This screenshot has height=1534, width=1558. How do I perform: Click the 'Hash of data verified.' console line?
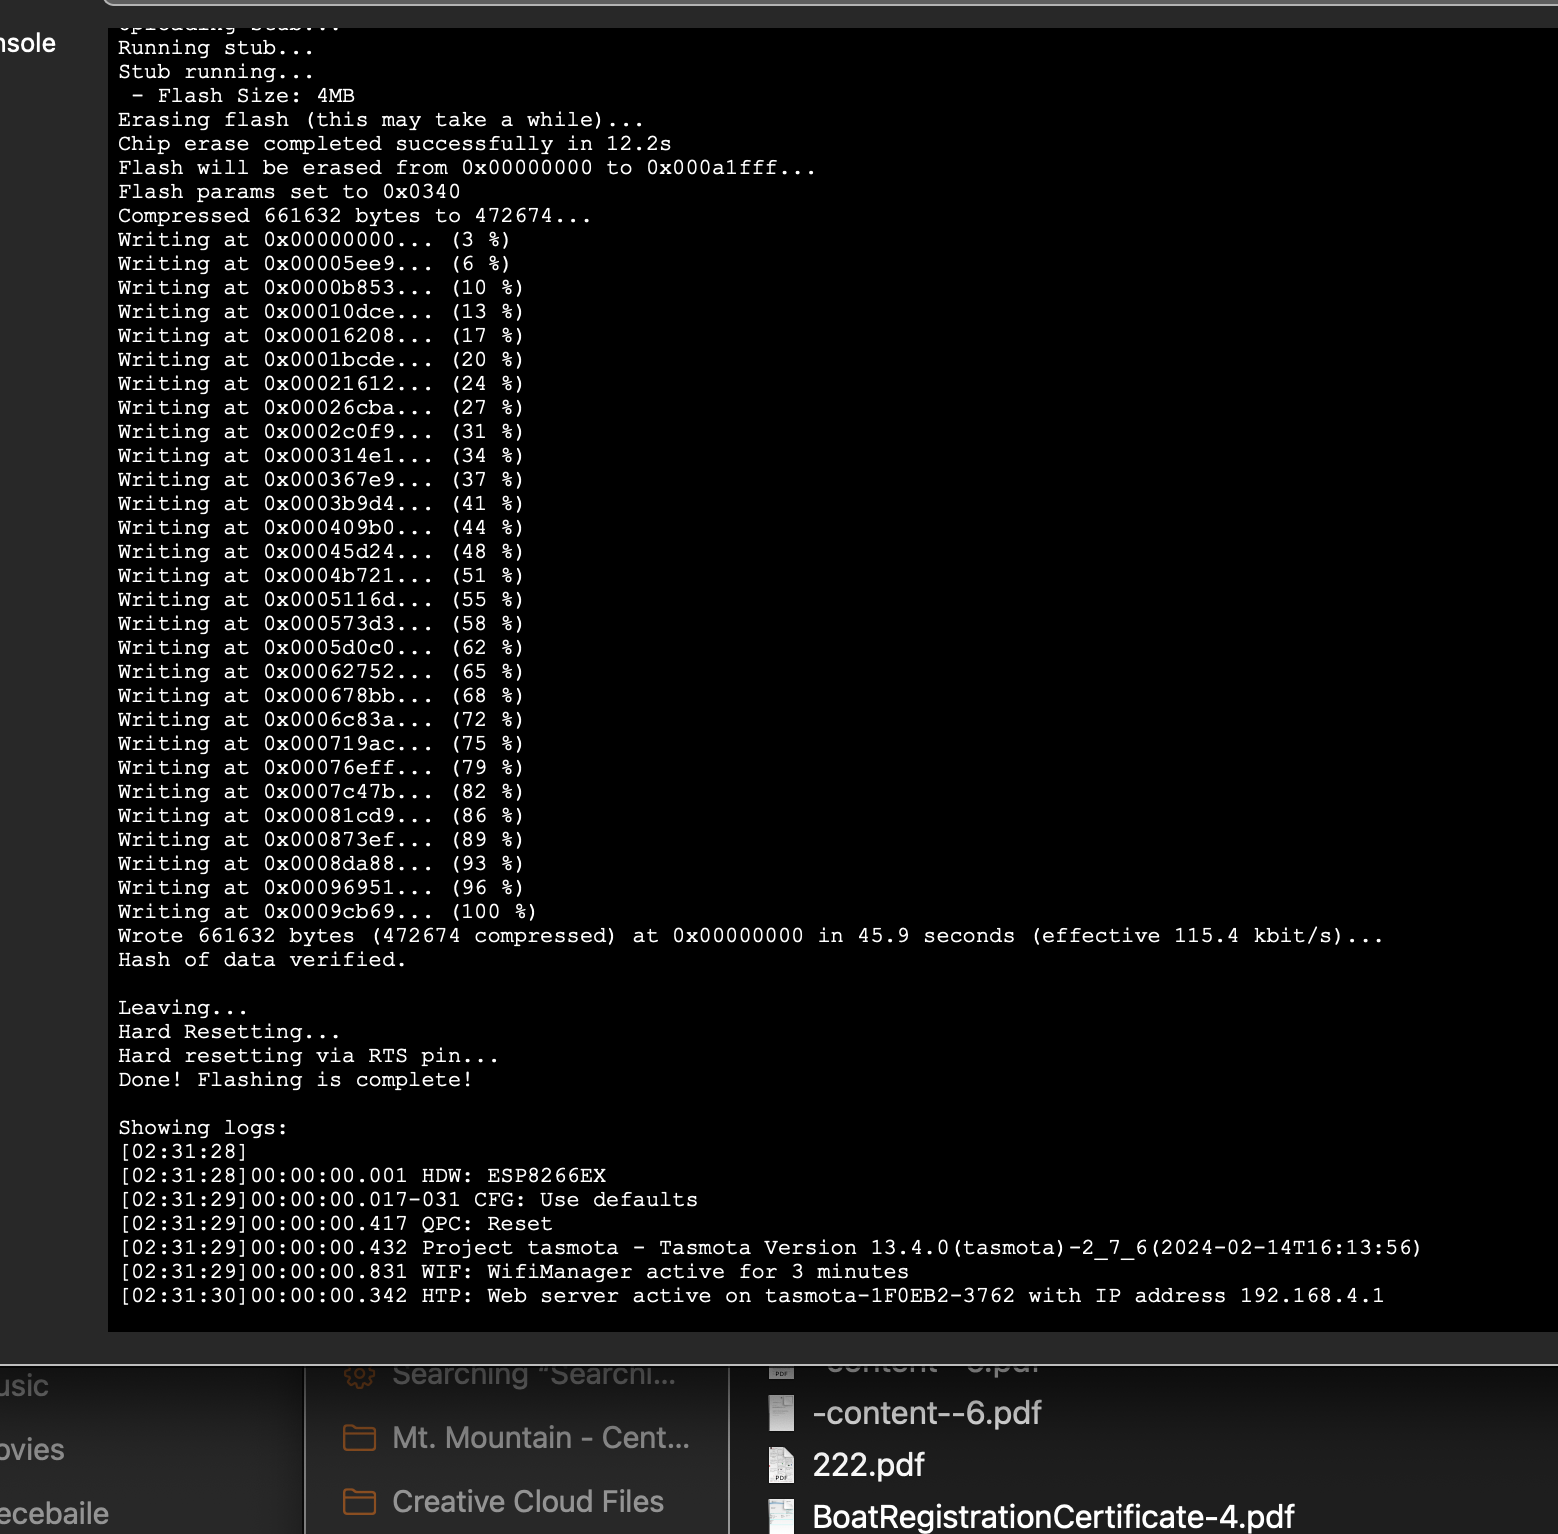(262, 960)
